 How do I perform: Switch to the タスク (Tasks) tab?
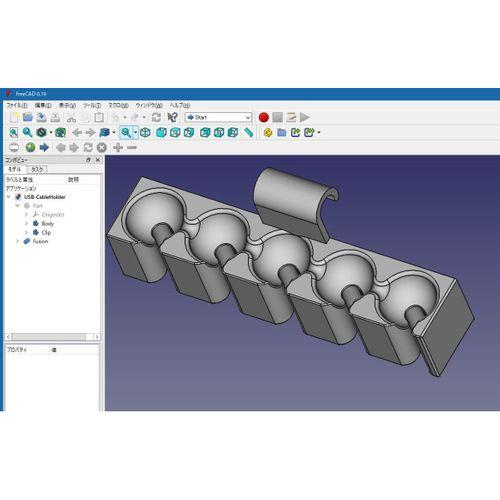point(37,169)
